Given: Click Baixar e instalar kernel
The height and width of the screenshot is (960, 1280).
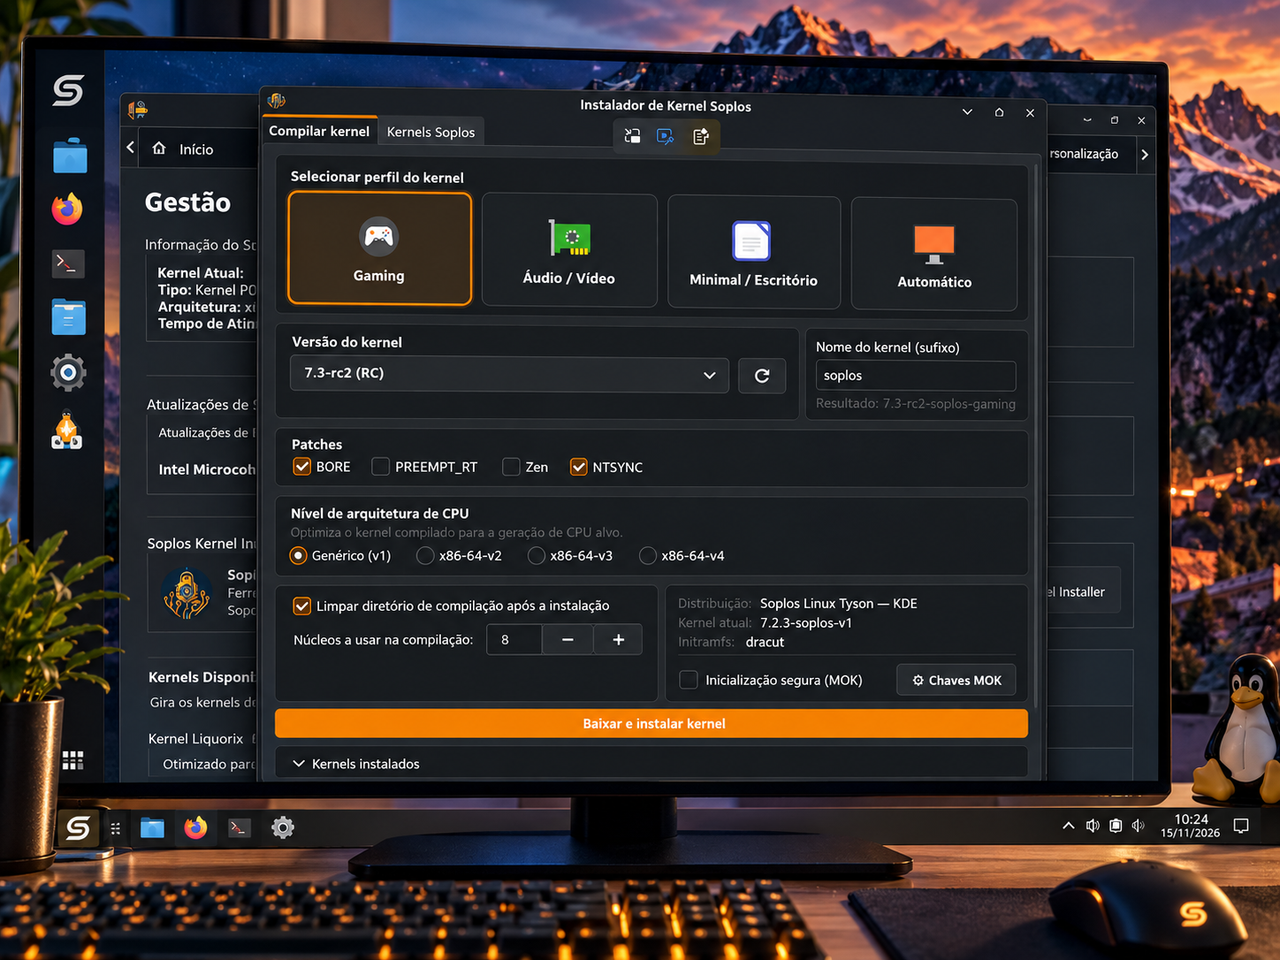Looking at the screenshot, I should click(x=652, y=724).
